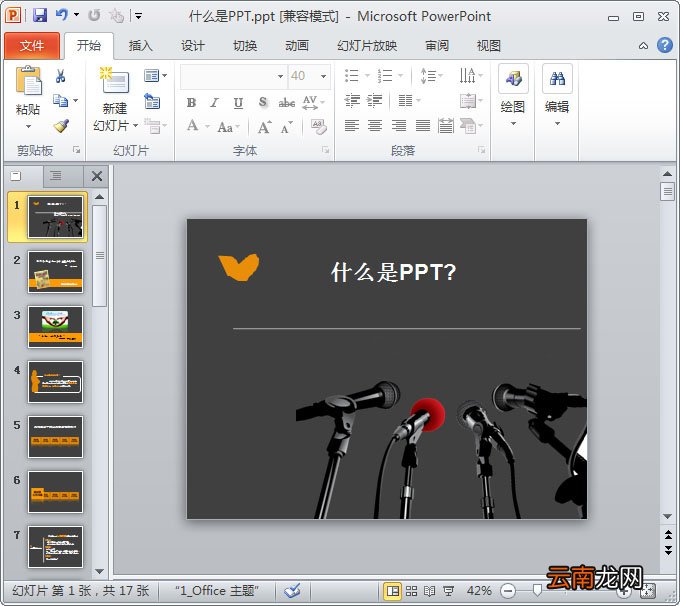The image size is (680, 606).
Task: Toggle Bold formatting
Action: (x=191, y=103)
